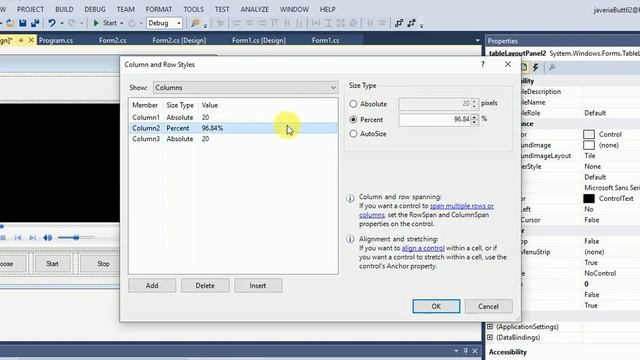Image resolution: width=640 pixels, height=360 pixels.
Task: Open the align a control link
Action: (x=423, y=248)
